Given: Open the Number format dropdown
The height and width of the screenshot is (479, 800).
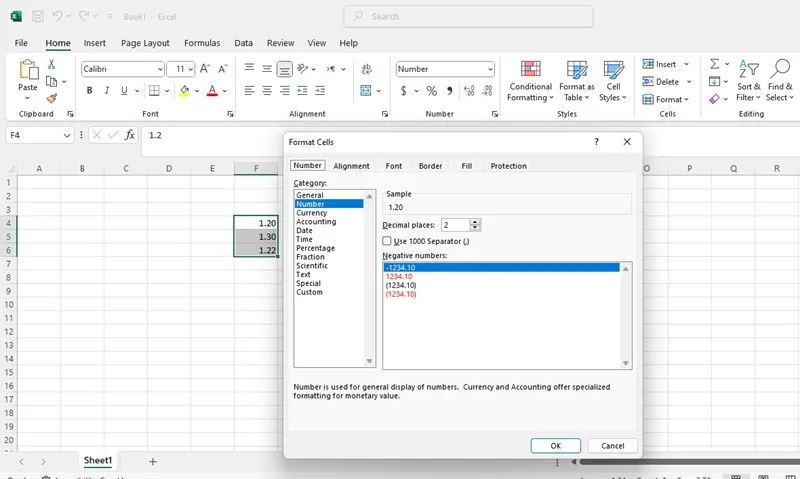Looking at the screenshot, I should [490, 69].
